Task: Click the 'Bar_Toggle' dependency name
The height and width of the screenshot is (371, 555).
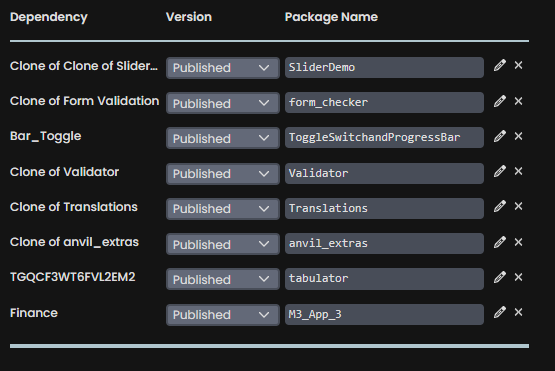Action: click(46, 136)
